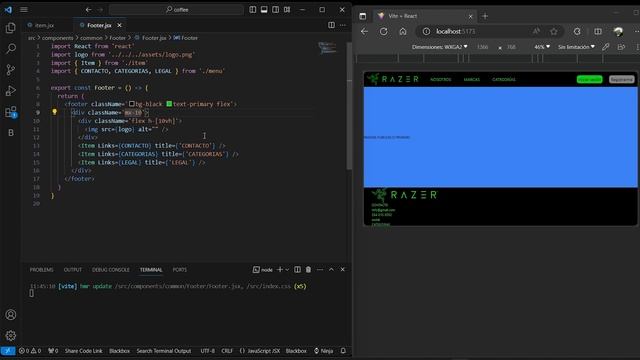
Task: Open editor More Actions menu
Action: pos(343,25)
